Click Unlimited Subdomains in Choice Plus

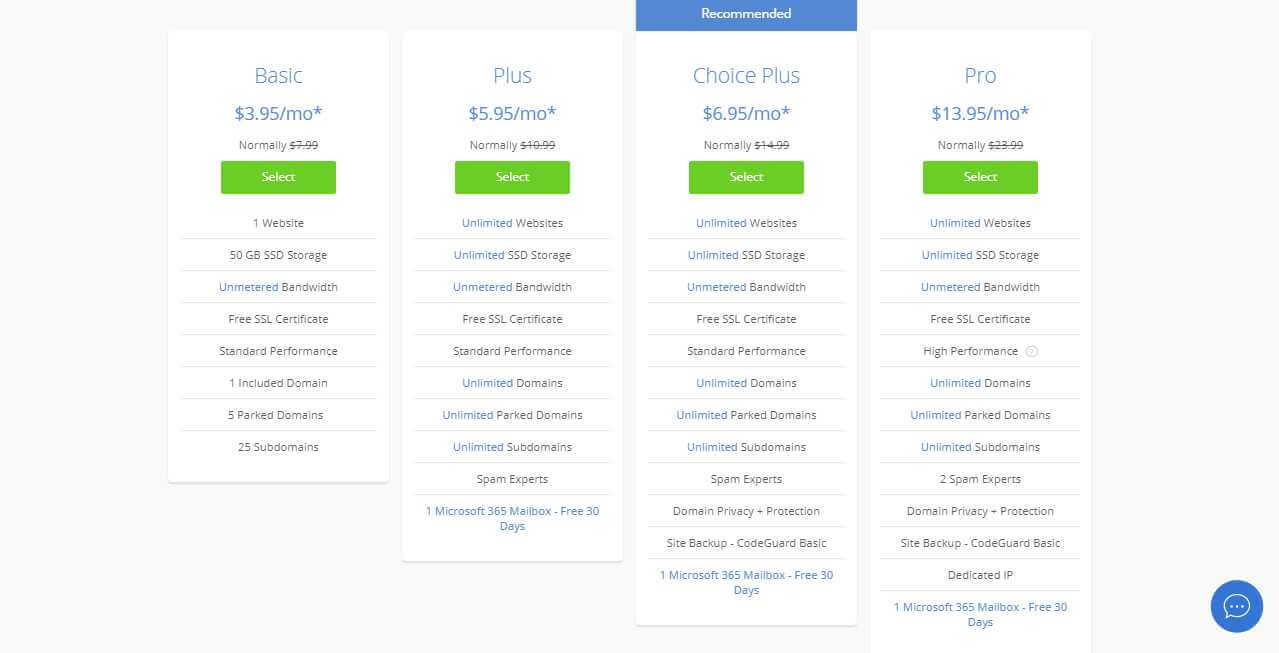click(x=746, y=447)
